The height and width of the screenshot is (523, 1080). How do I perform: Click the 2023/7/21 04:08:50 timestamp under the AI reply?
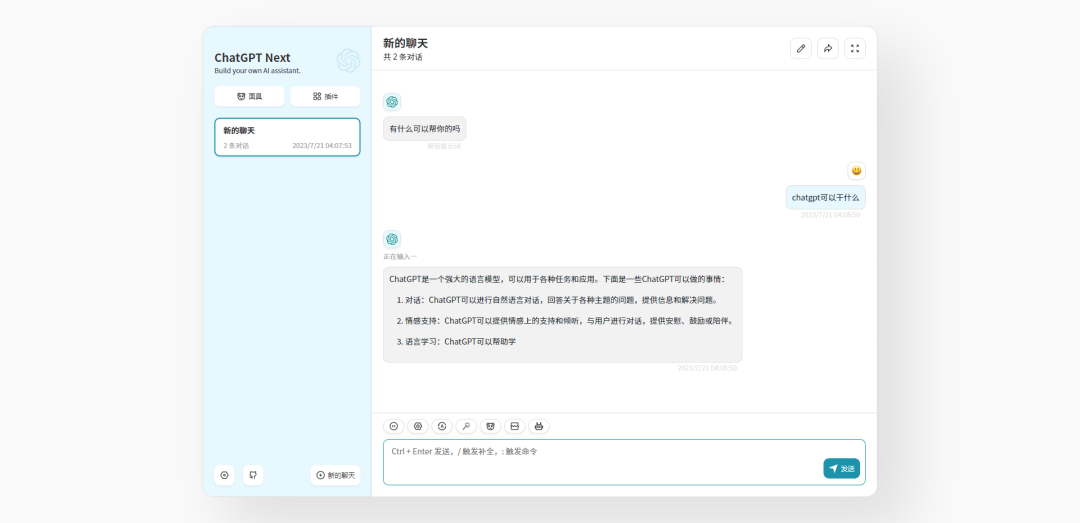point(707,368)
